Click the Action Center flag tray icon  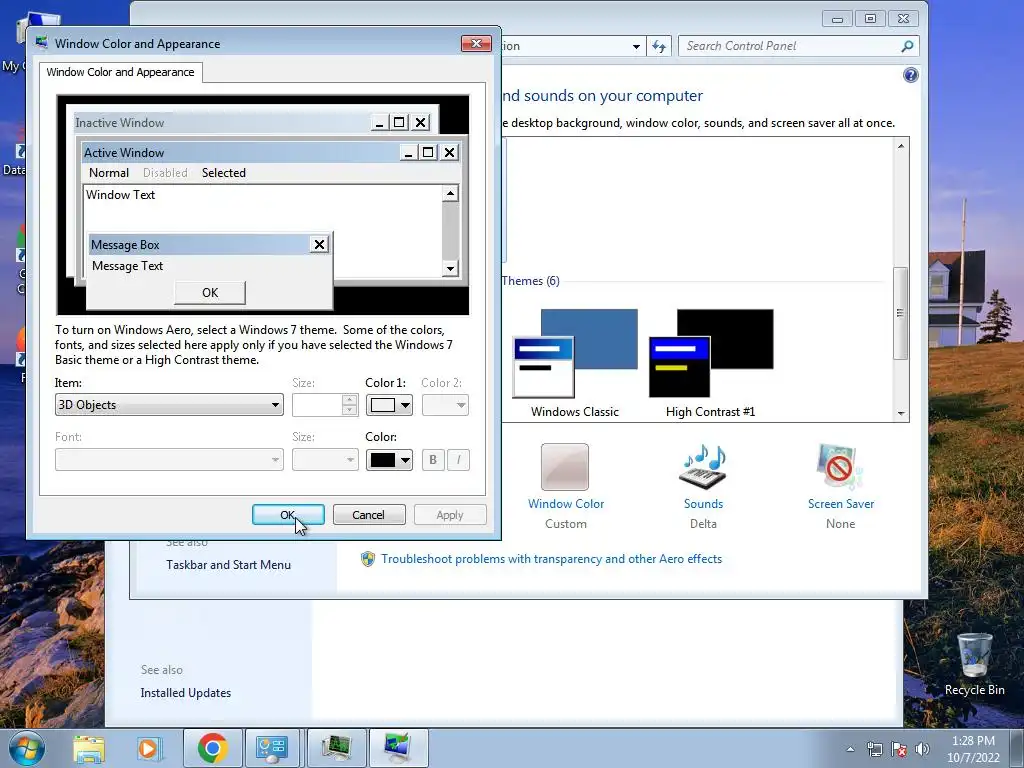(x=899, y=749)
